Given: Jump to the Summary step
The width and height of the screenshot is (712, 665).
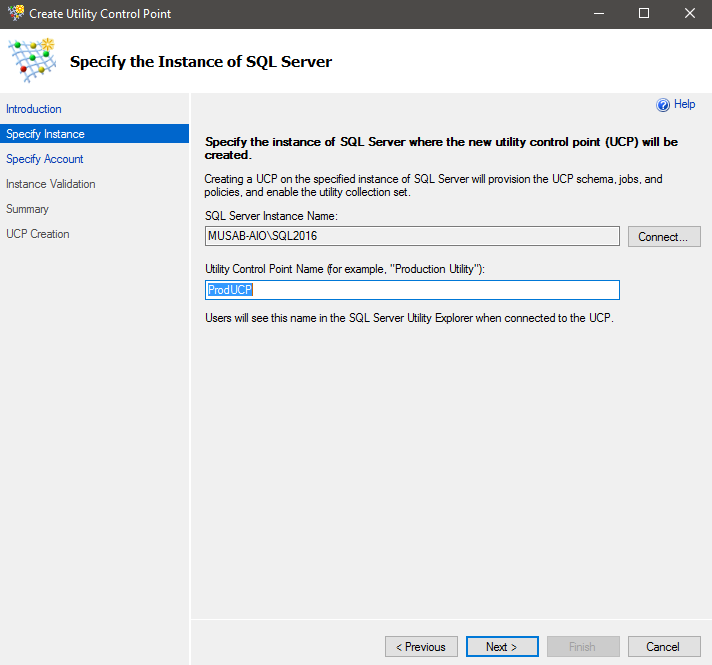Looking at the screenshot, I should [27, 209].
